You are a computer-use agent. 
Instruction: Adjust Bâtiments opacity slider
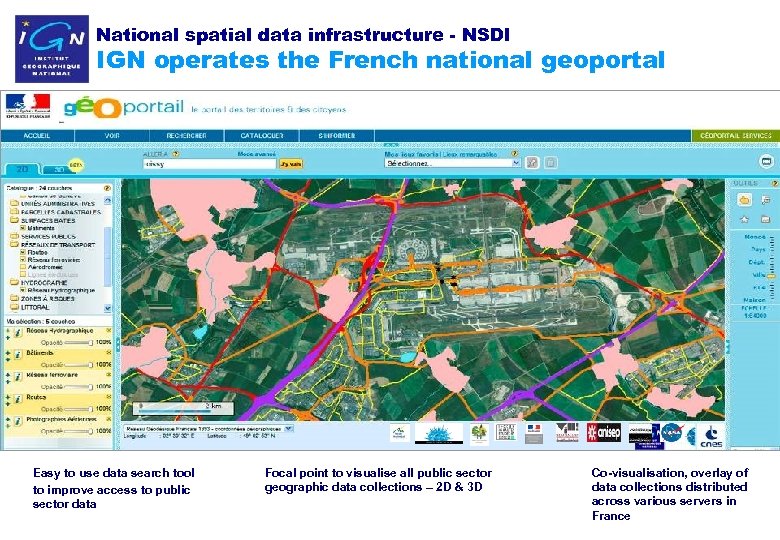click(x=78, y=364)
